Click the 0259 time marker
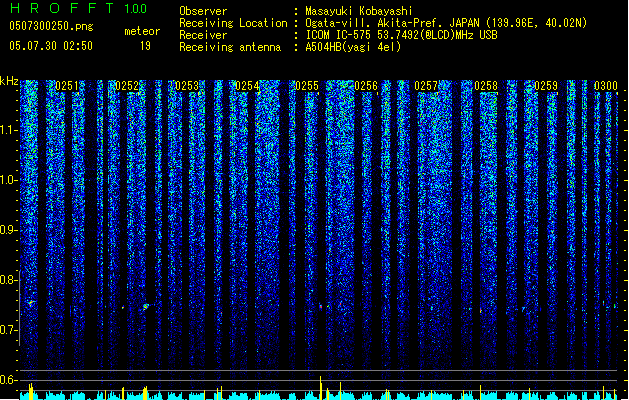 pos(546,86)
